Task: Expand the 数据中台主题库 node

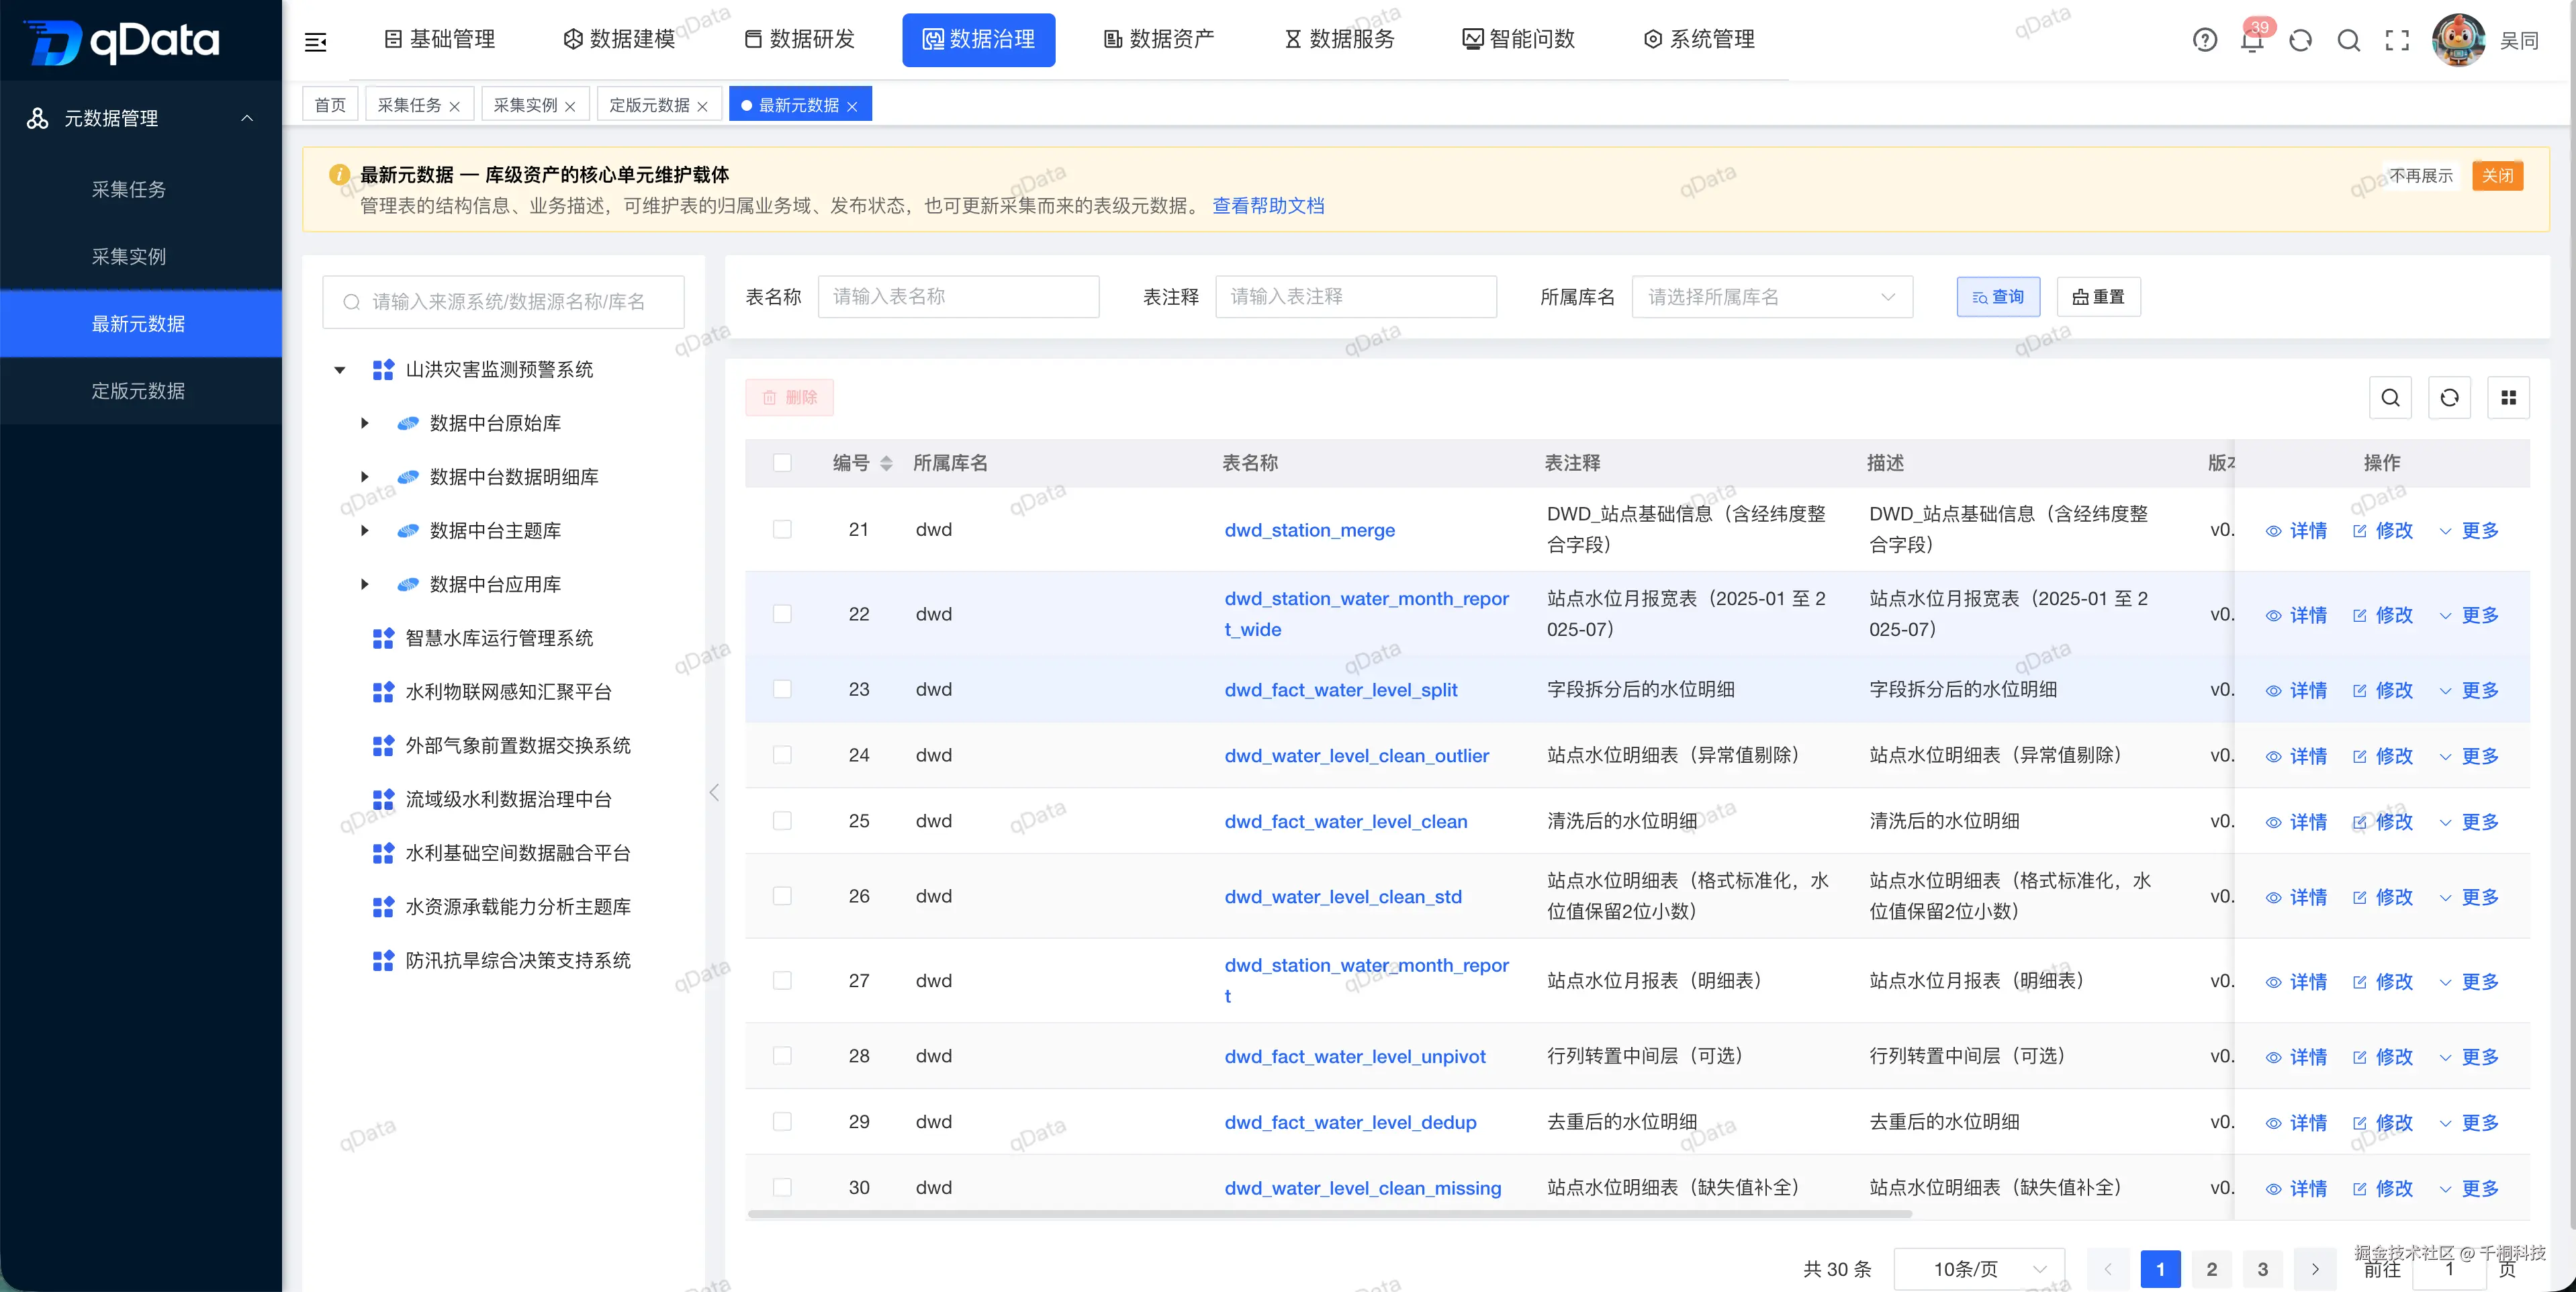Action: [x=365, y=531]
